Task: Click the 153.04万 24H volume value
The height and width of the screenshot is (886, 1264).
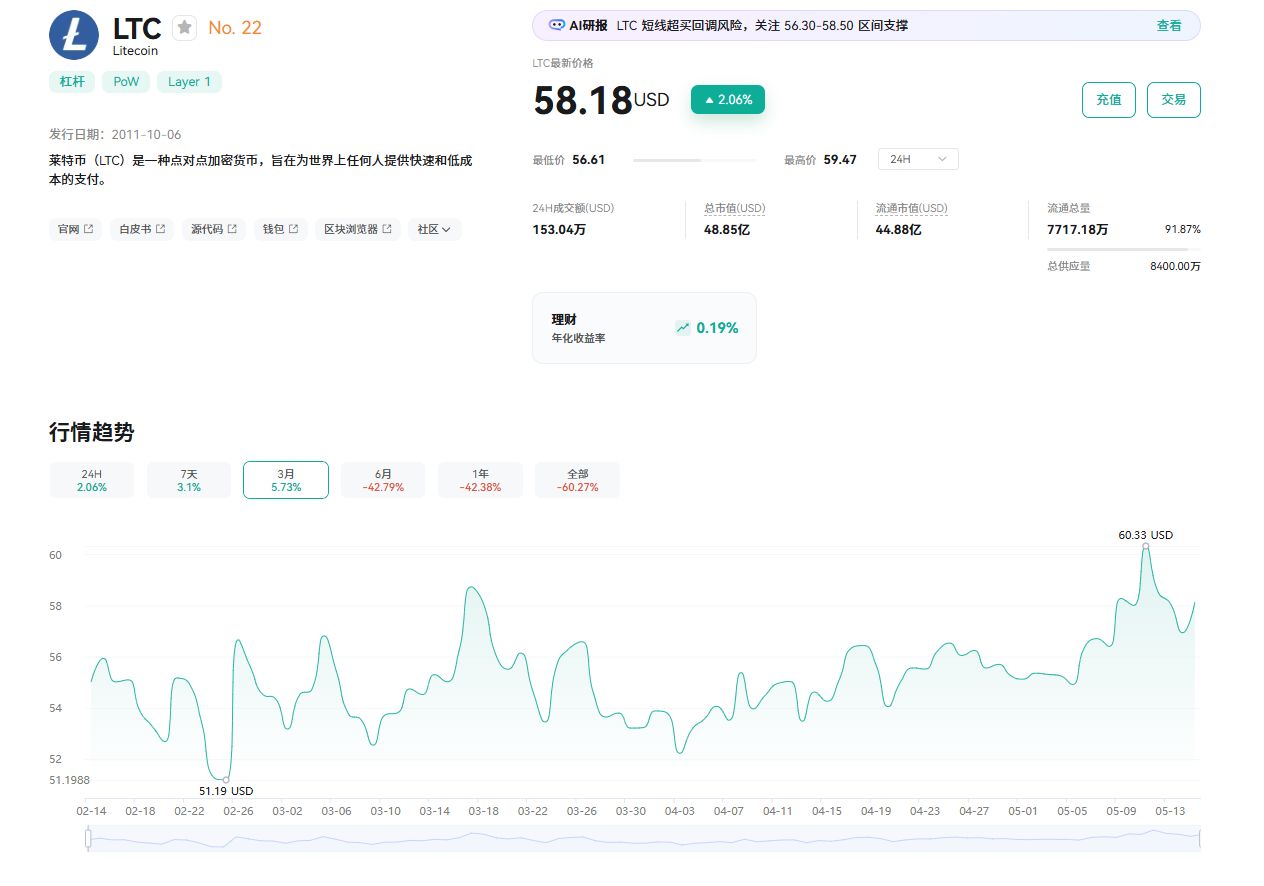Action: point(559,229)
